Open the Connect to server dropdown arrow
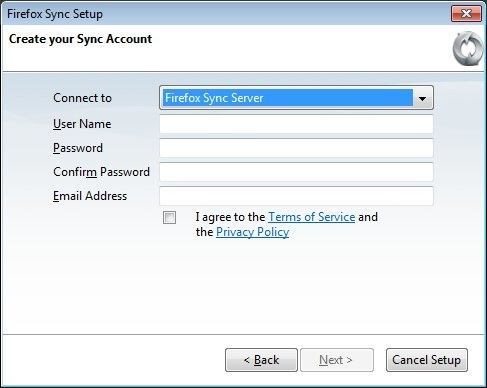Image resolution: width=487 pixels, height=388 pixels. pyautogui.click(x=422, y=98)
